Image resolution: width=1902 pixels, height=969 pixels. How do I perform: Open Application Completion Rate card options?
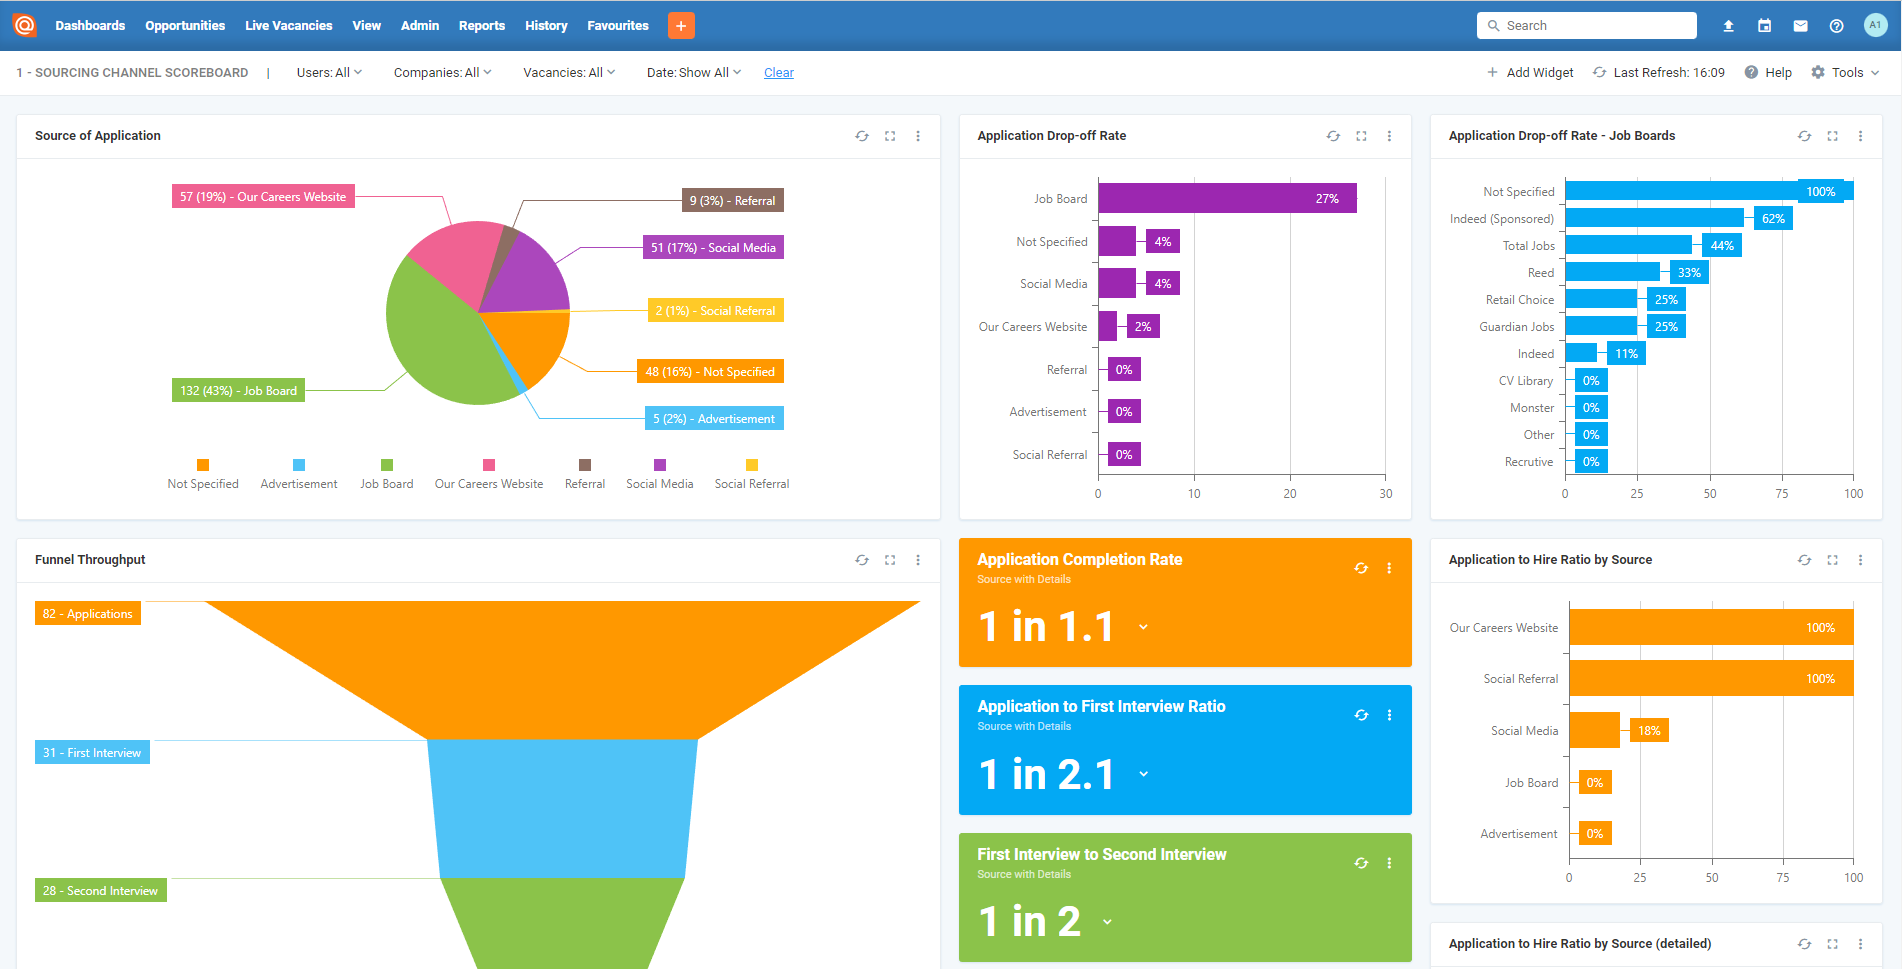[1389, 568]
